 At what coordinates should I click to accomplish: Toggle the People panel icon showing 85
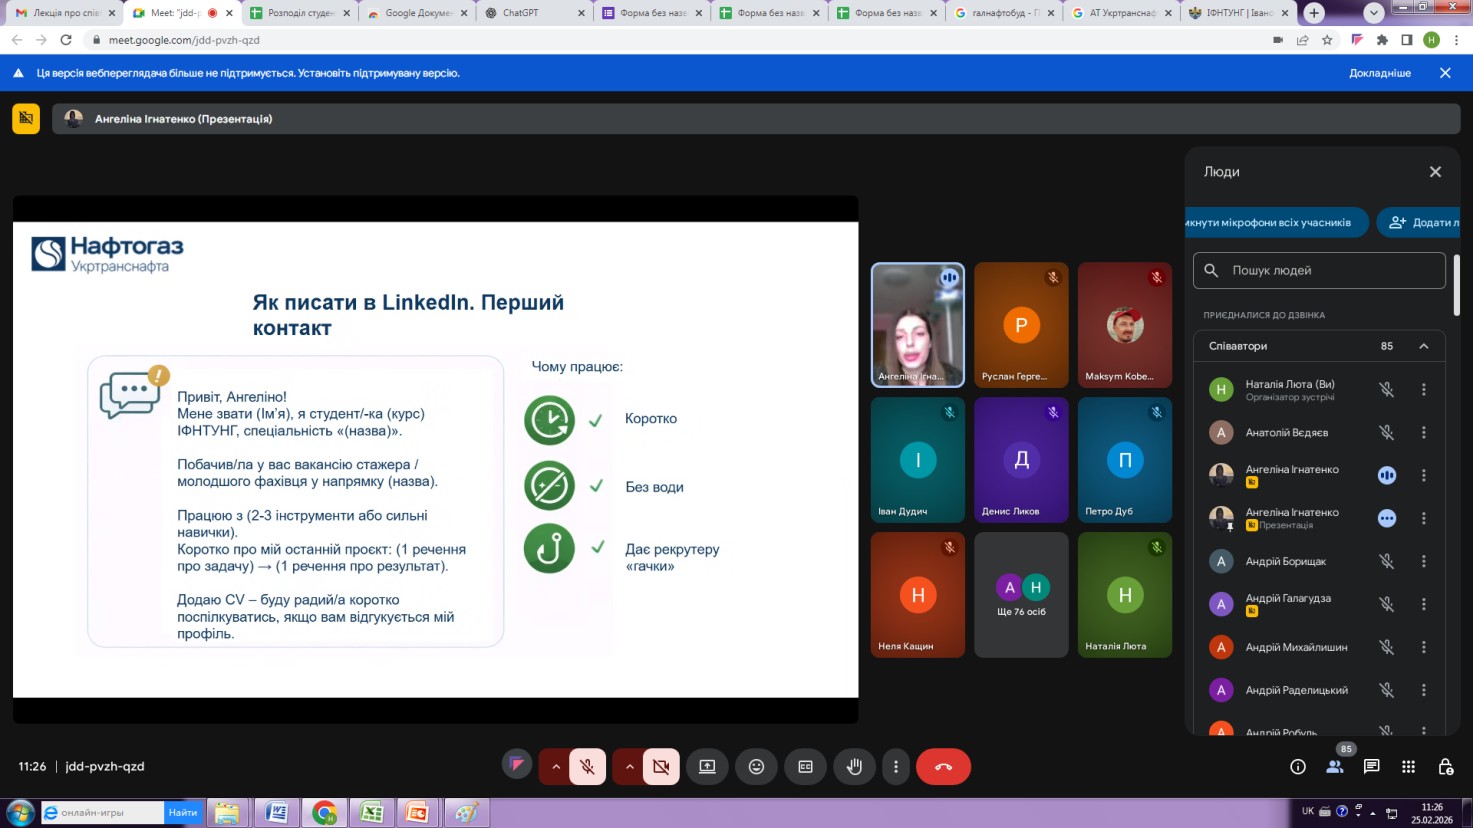pyautogui.click(x=1335, y=767)
